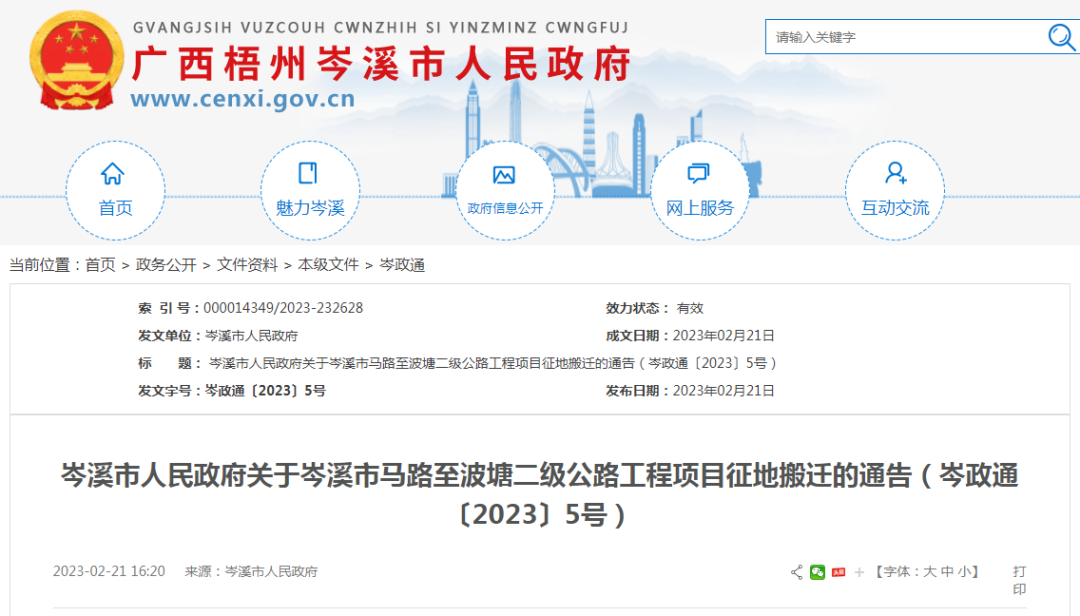Share the article via WeChat icon
The height and width of the screenshot is (616, 1080).
click(818, 572)
